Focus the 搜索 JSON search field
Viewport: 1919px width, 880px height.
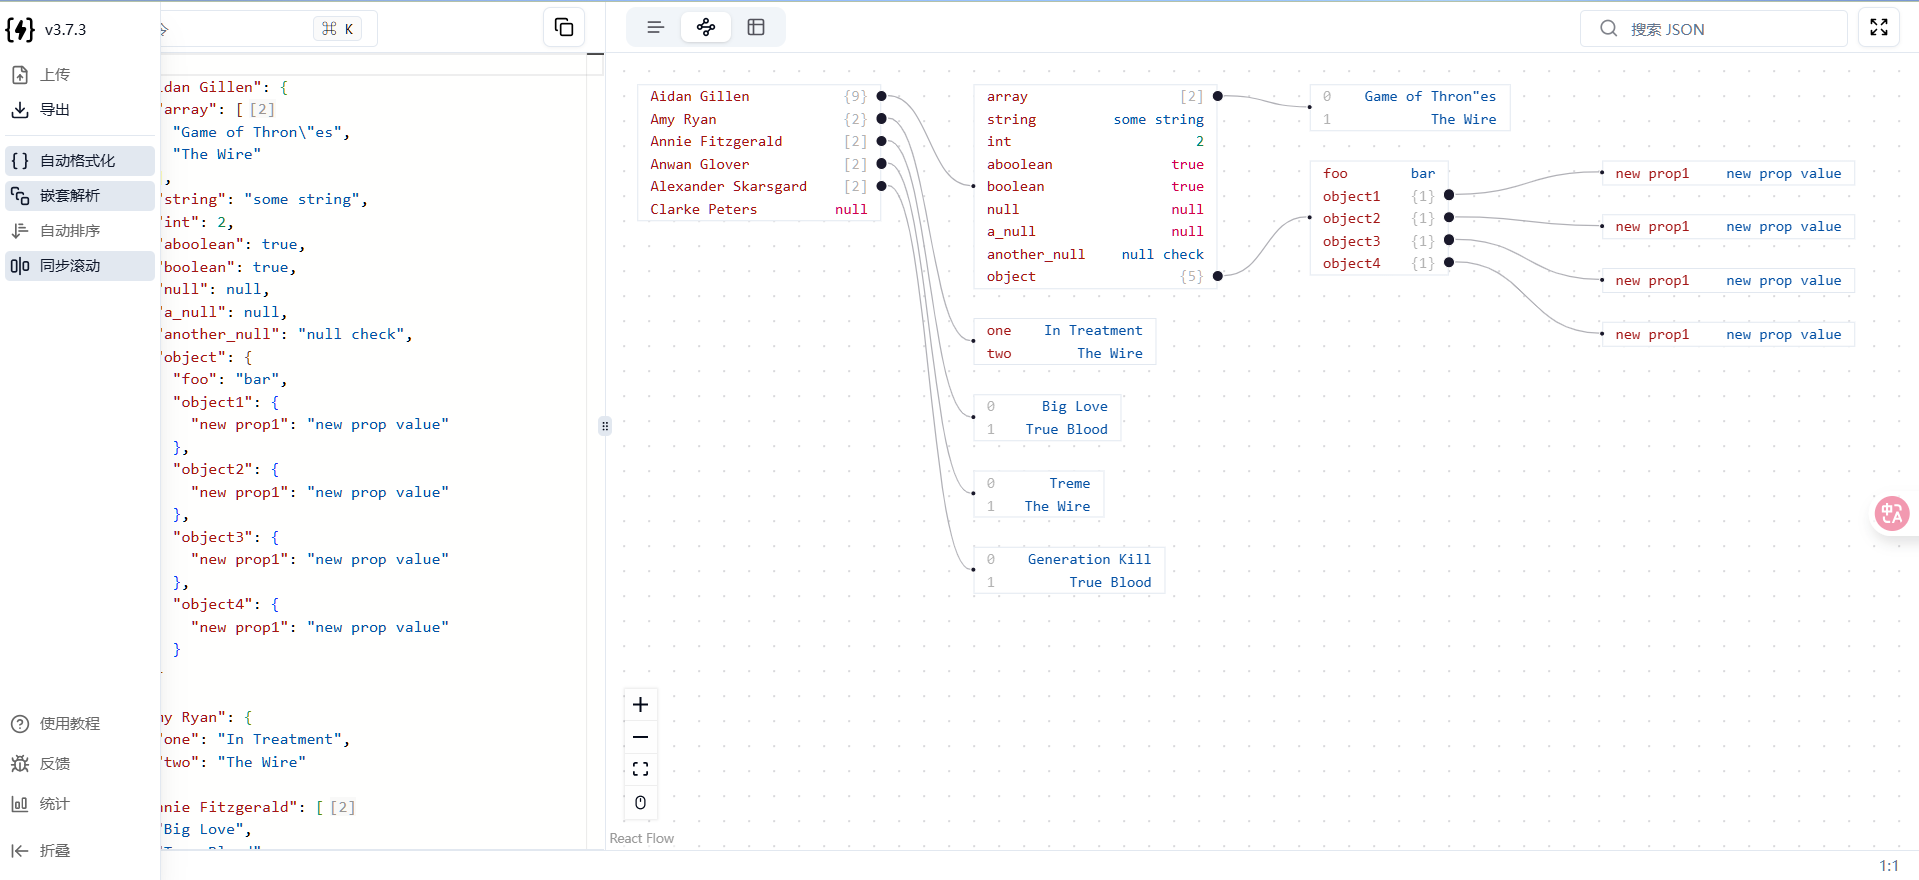(1714, 29)
